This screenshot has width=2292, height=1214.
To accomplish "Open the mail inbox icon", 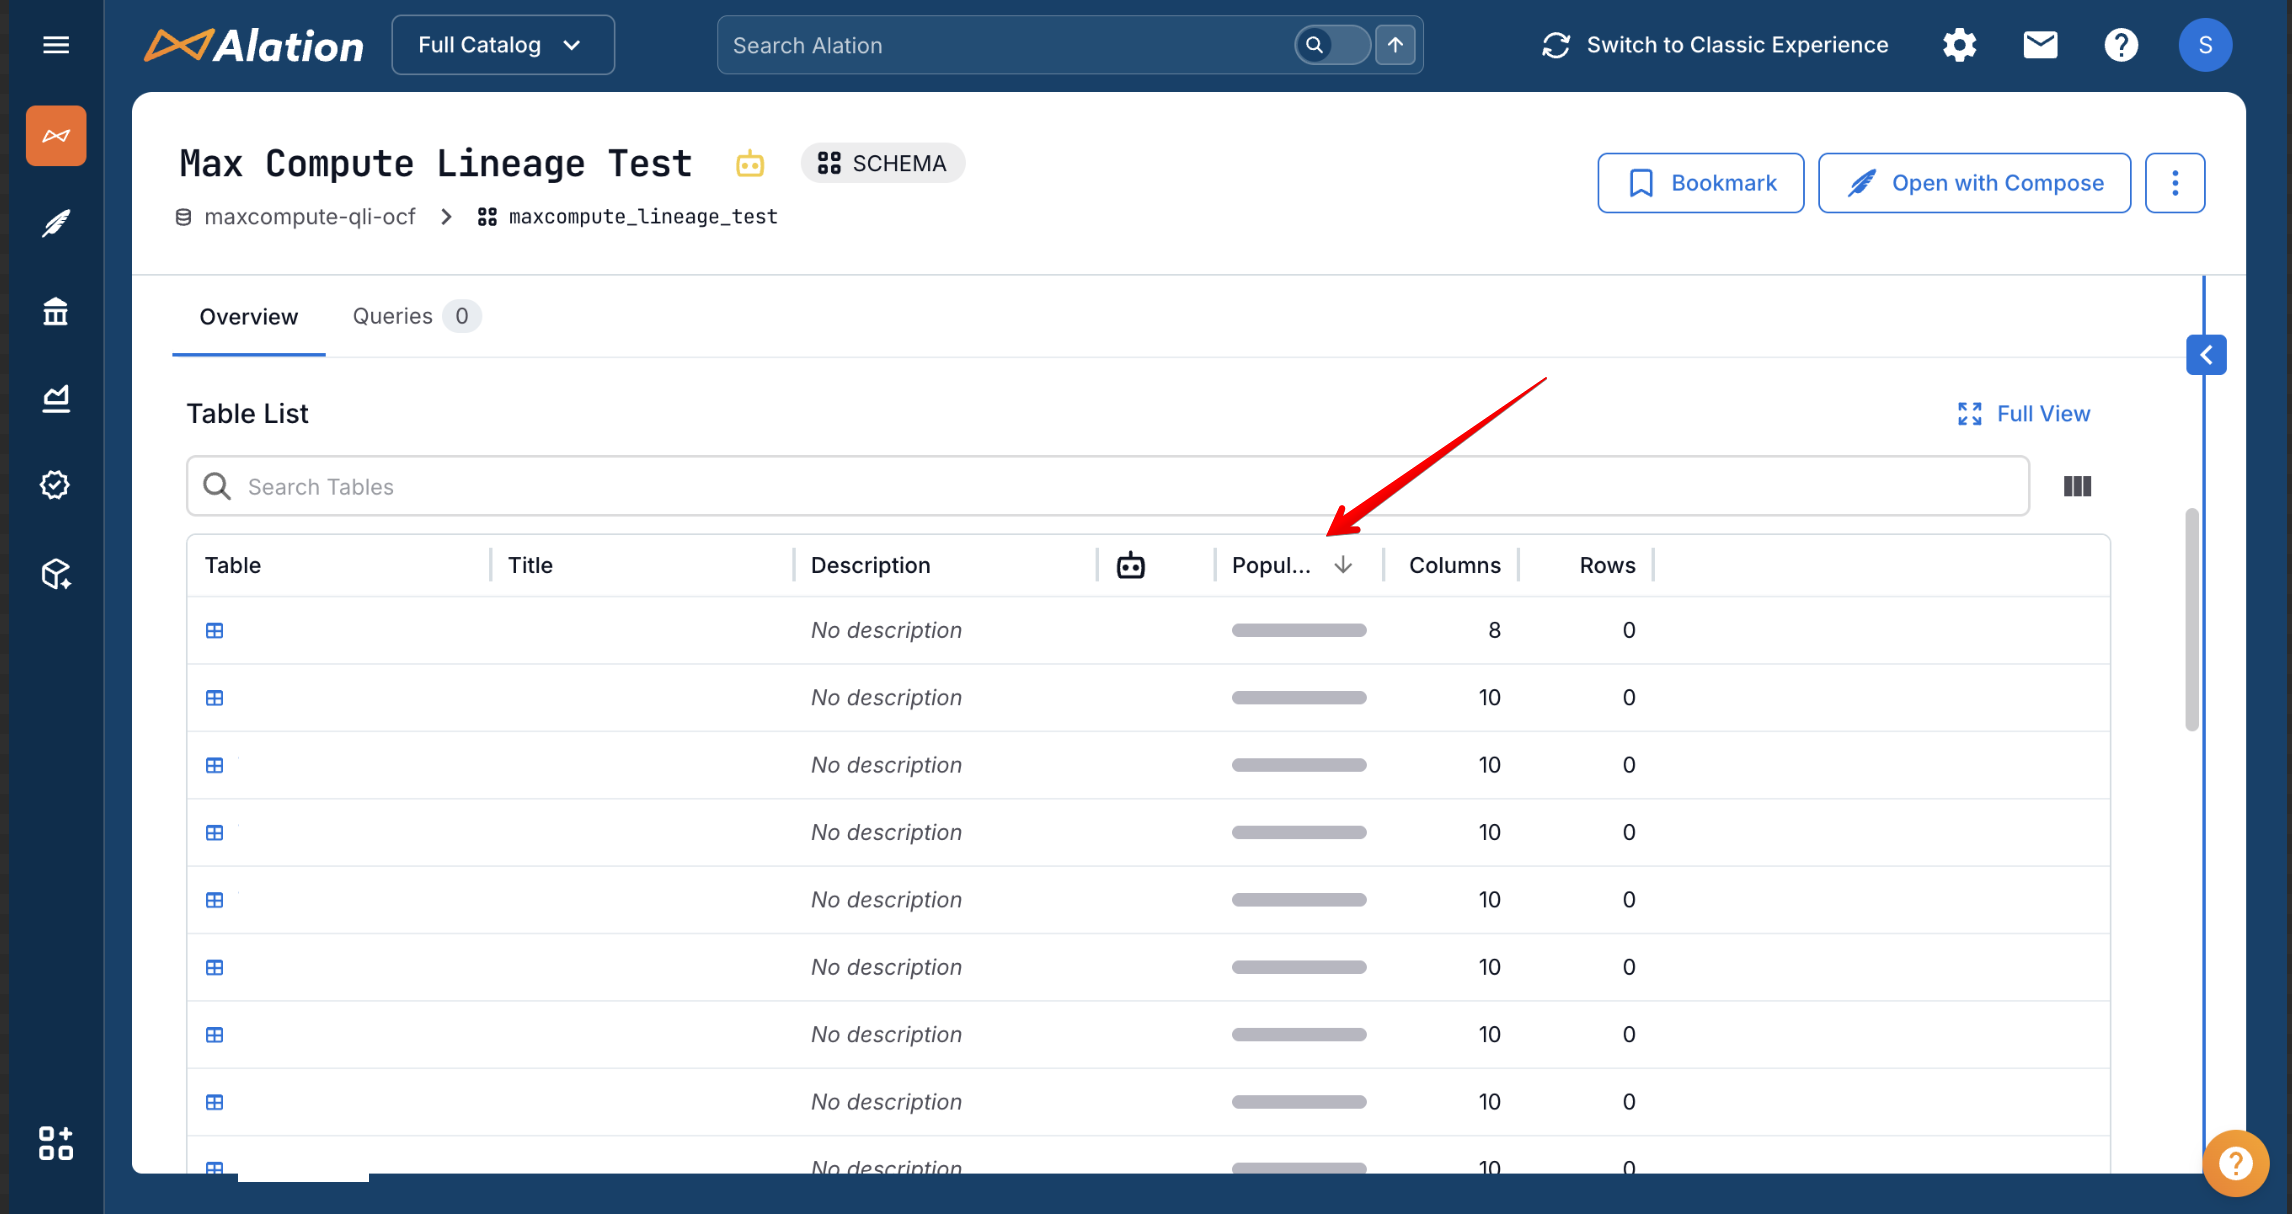I will 2040,45.
